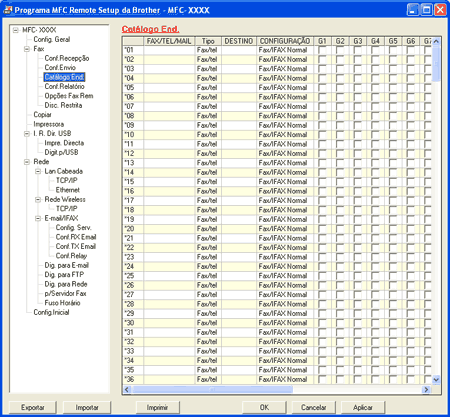This screenshot has width=450, height=417.
Task: Click Fax/IFAX Normal cell for entry *06
Action: (x=285, y=97)
